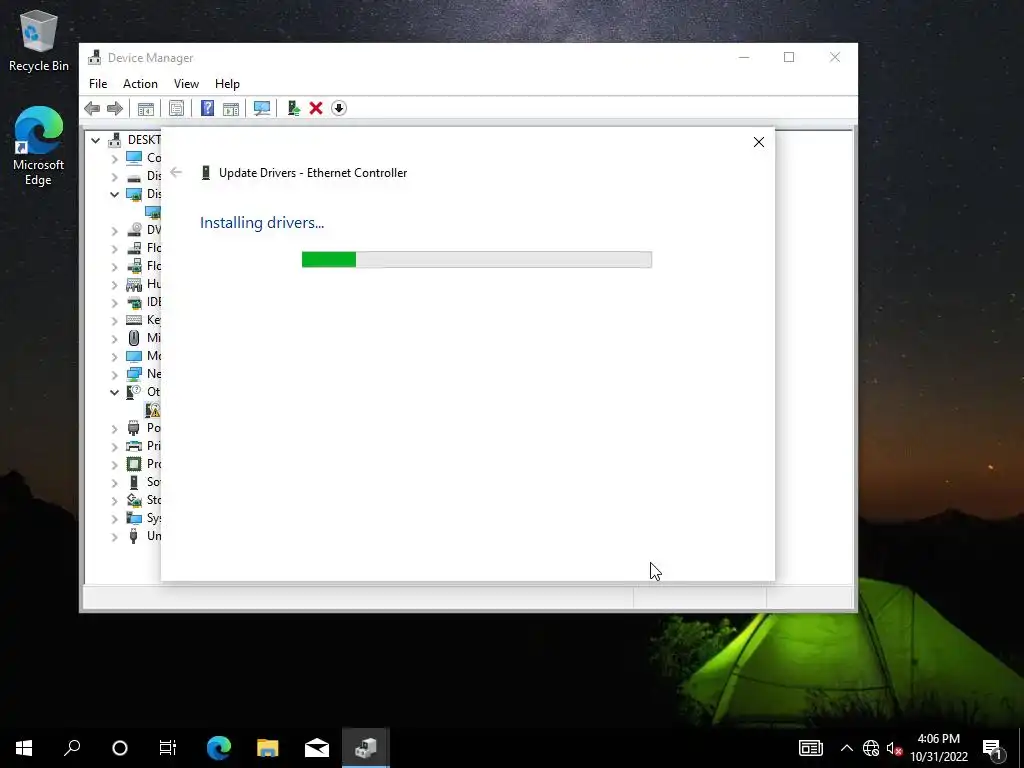Select the warning device icon under 'Ot'
1024x768 pixels.
[x=153, y=410]
